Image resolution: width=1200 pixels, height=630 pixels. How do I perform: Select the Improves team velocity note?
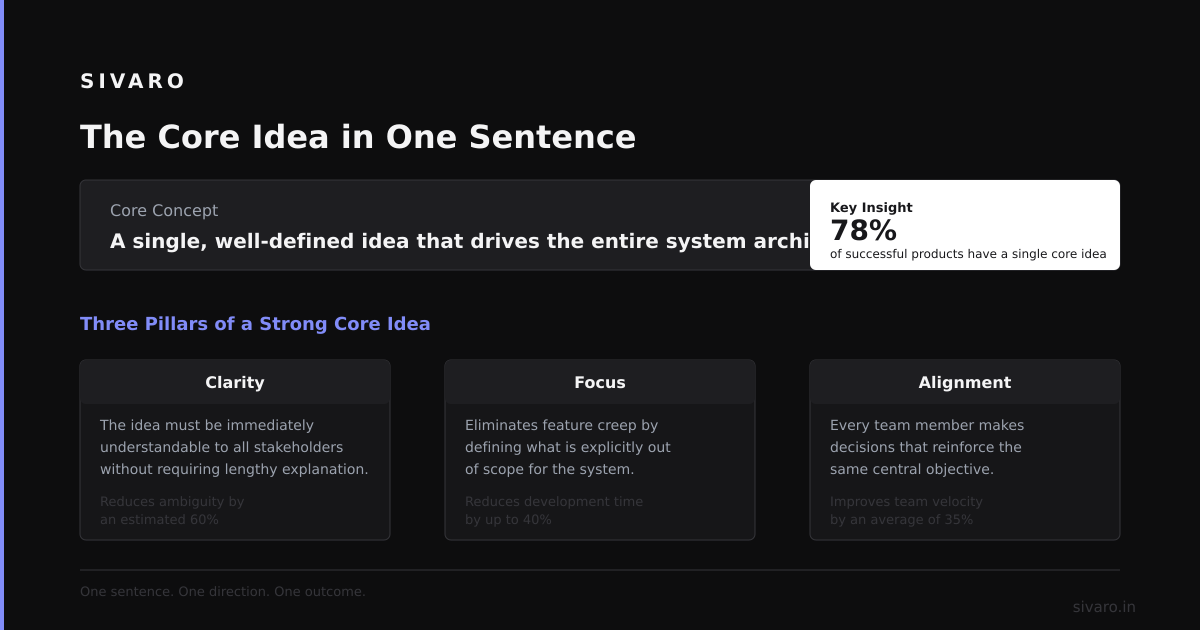coord(906,511)
